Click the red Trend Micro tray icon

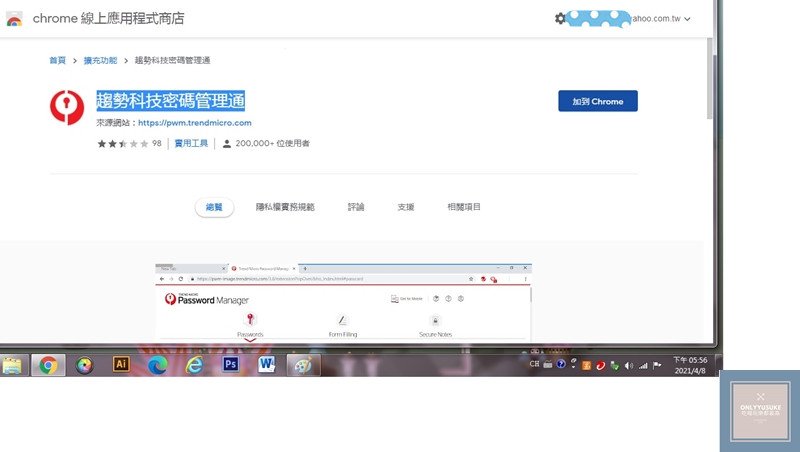[601, 366]
